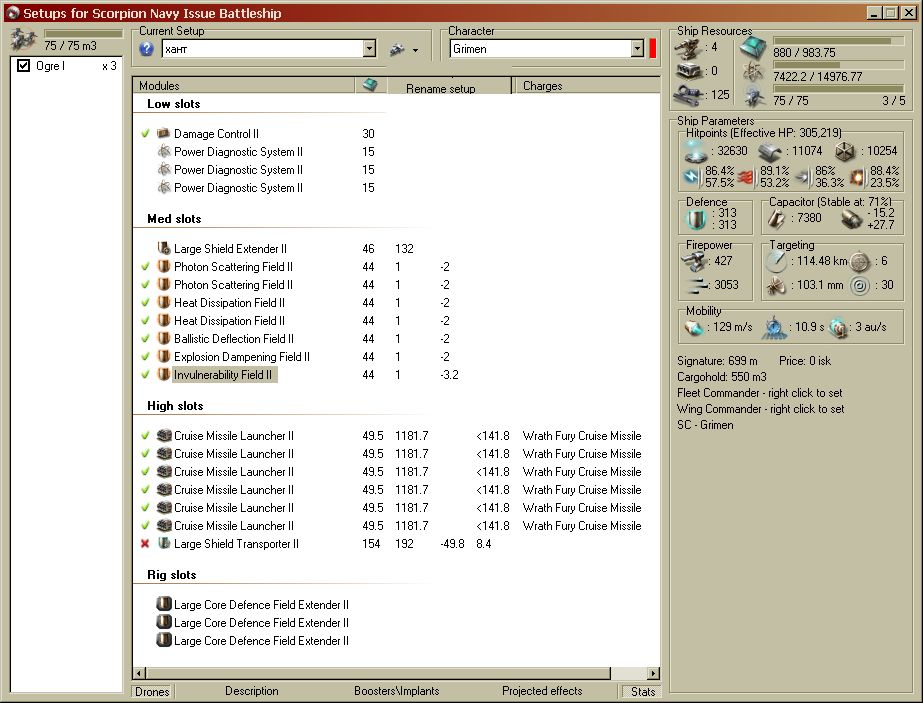Toggle the Ogre I drone checkbox

pyautogui.click(x=24, y=66)
